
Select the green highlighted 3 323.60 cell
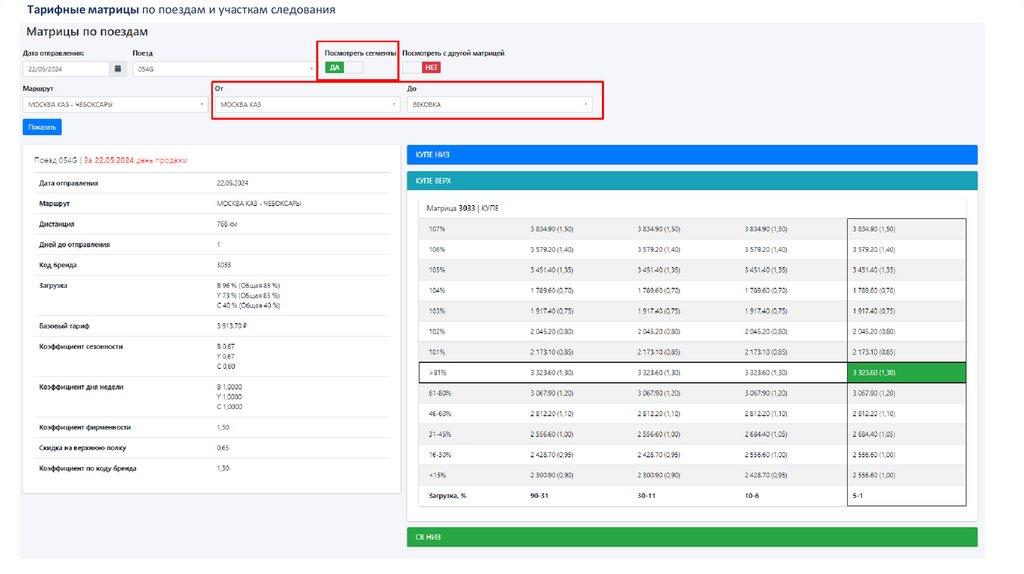pyautogui.click(x=906, y=372)
